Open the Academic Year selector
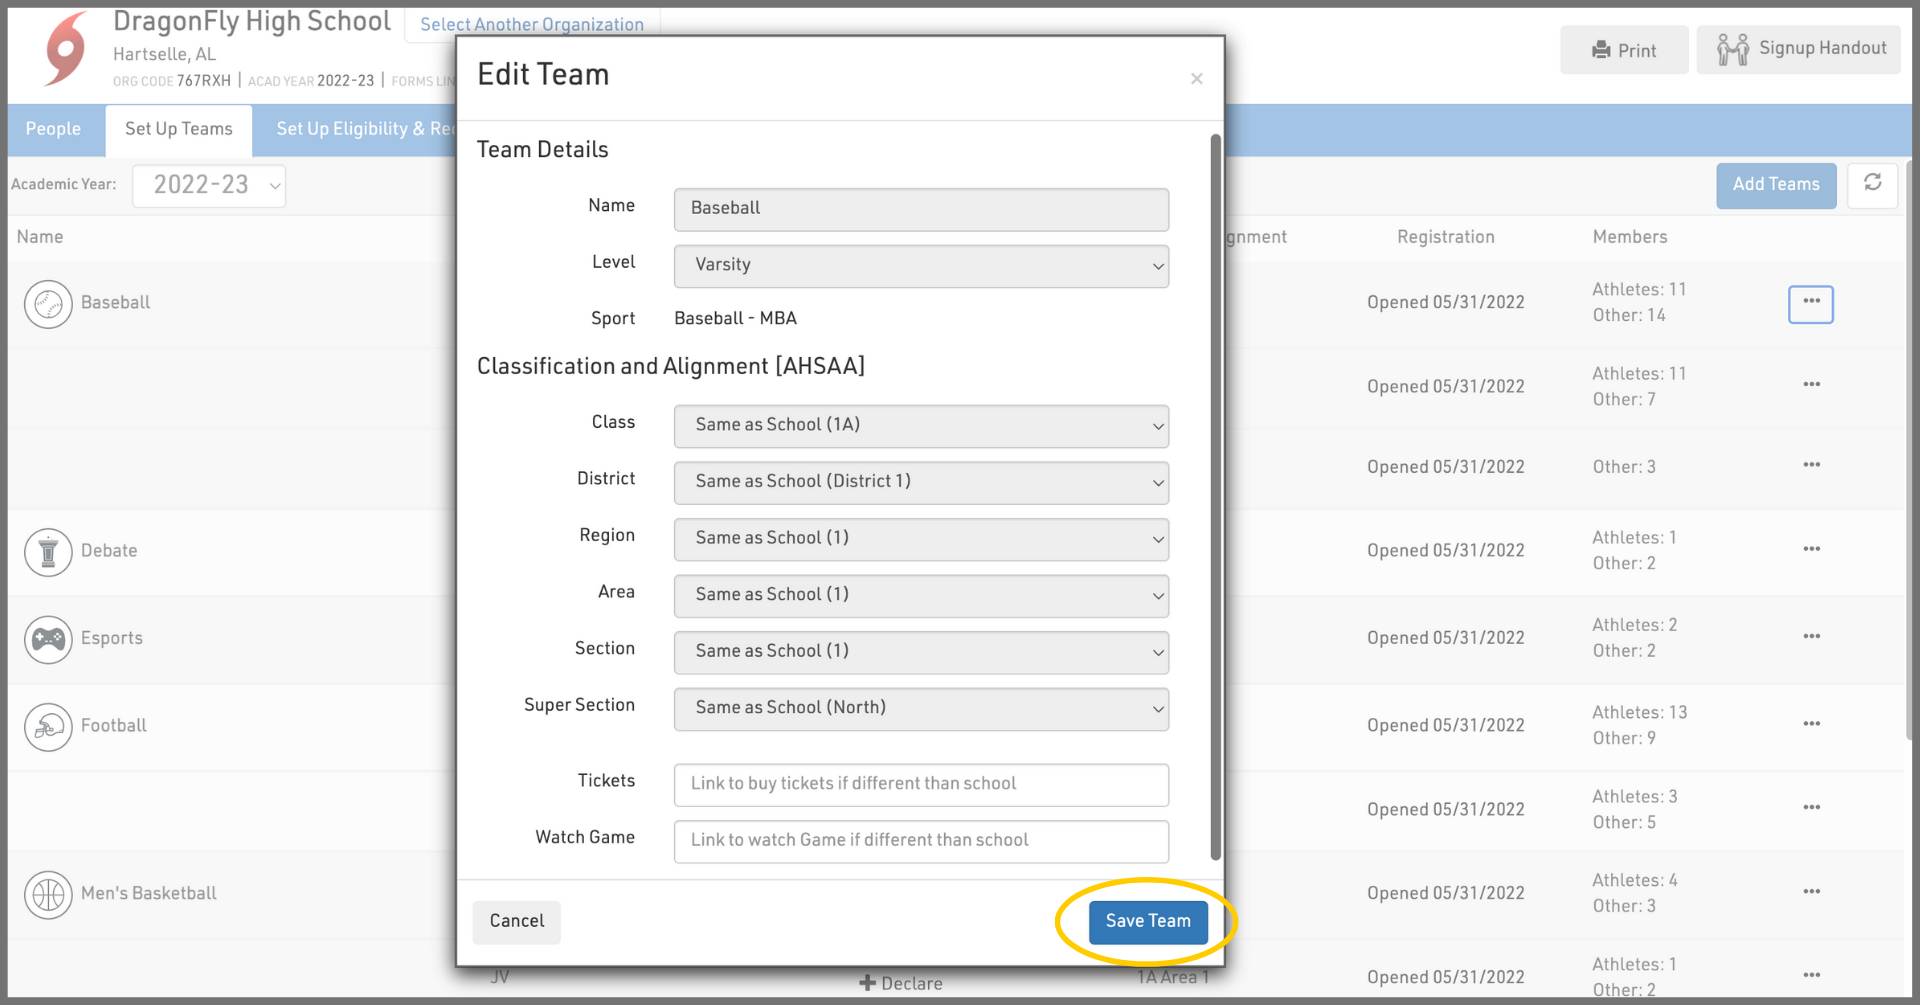Screen dimensions: 1920x1005 click(209, 185)
